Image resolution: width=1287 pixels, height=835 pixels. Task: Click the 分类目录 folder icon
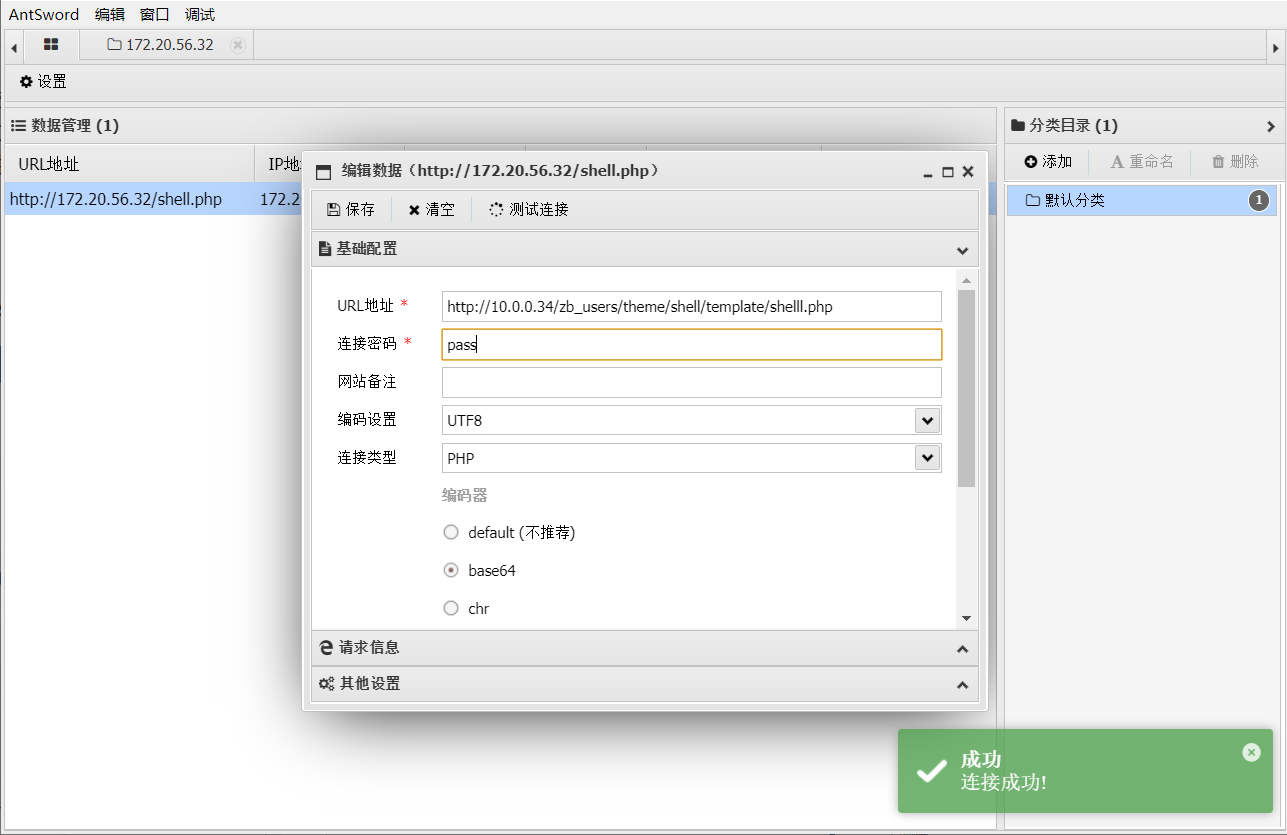click(1018, 126)
